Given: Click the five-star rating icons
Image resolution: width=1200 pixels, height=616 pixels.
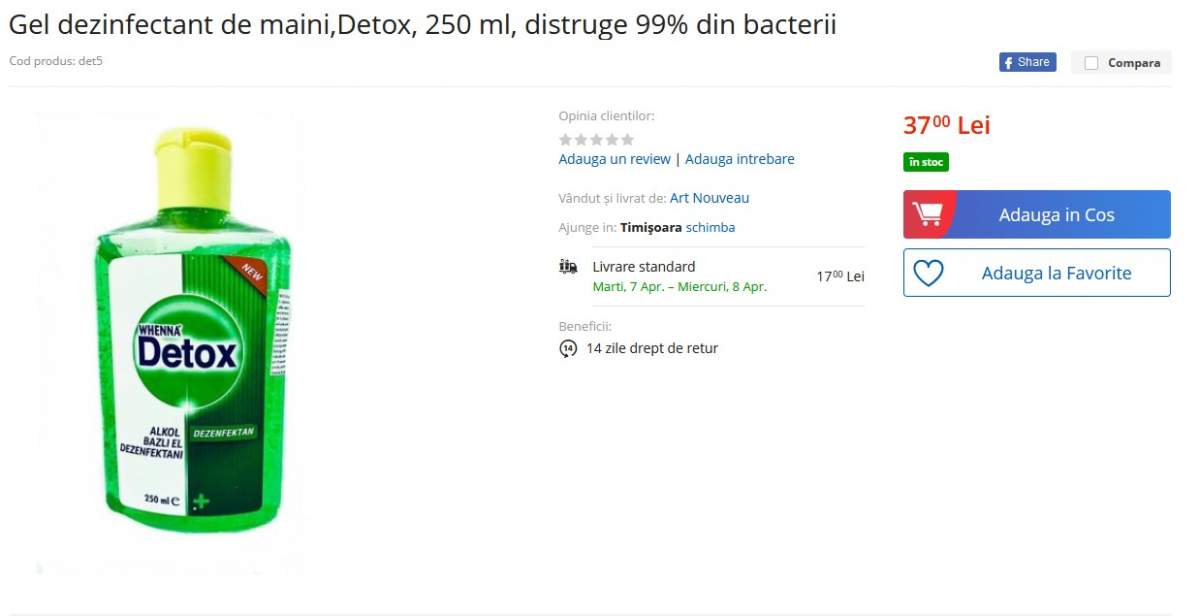Looking at the screenshot, I should 596,140.
